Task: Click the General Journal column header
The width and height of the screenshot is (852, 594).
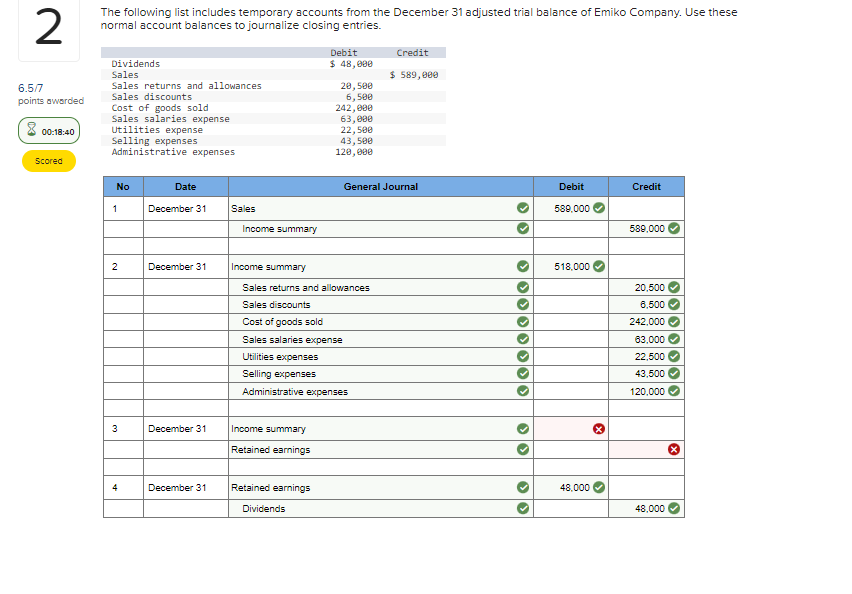Action: pos(381,186)
